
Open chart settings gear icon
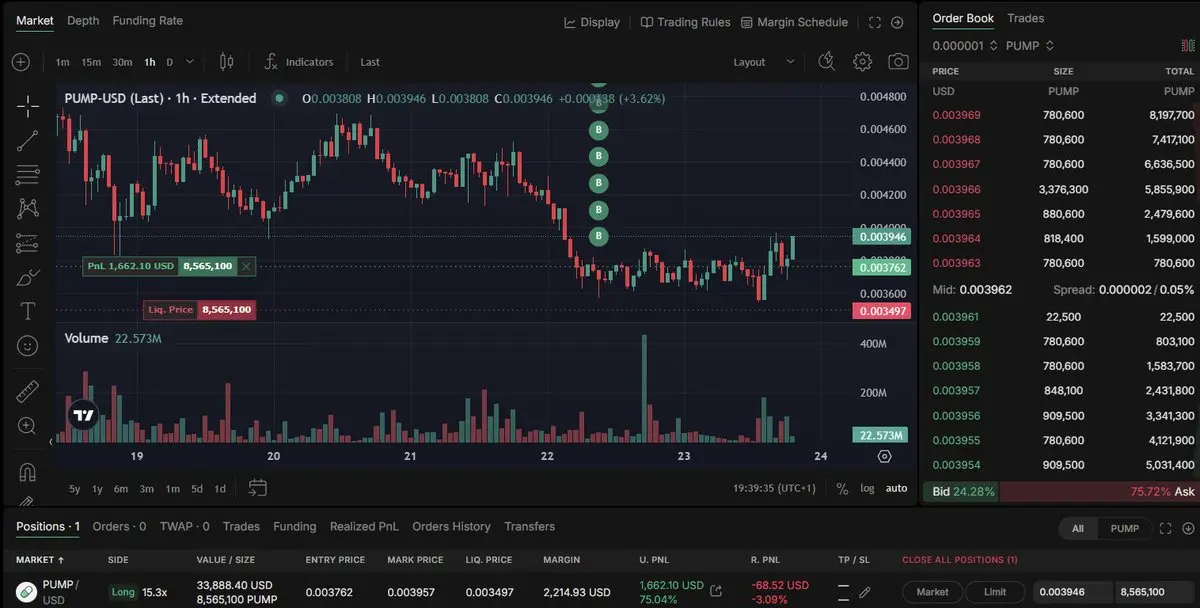point(862,62)
